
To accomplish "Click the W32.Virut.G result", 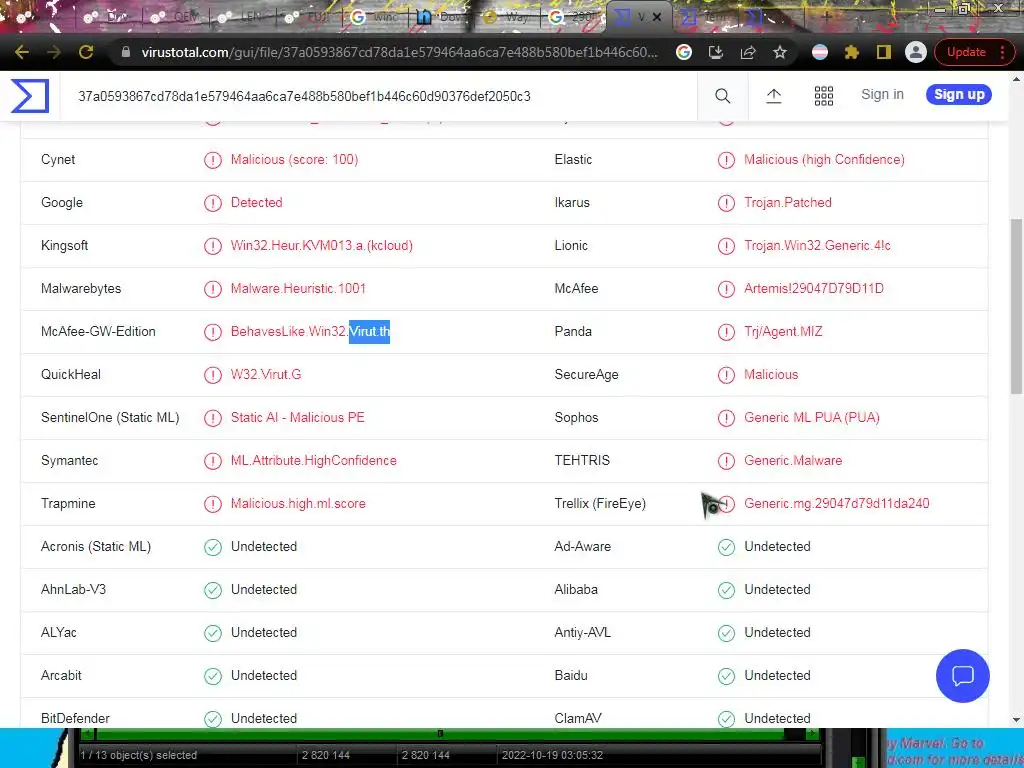I will coord(266,375).
